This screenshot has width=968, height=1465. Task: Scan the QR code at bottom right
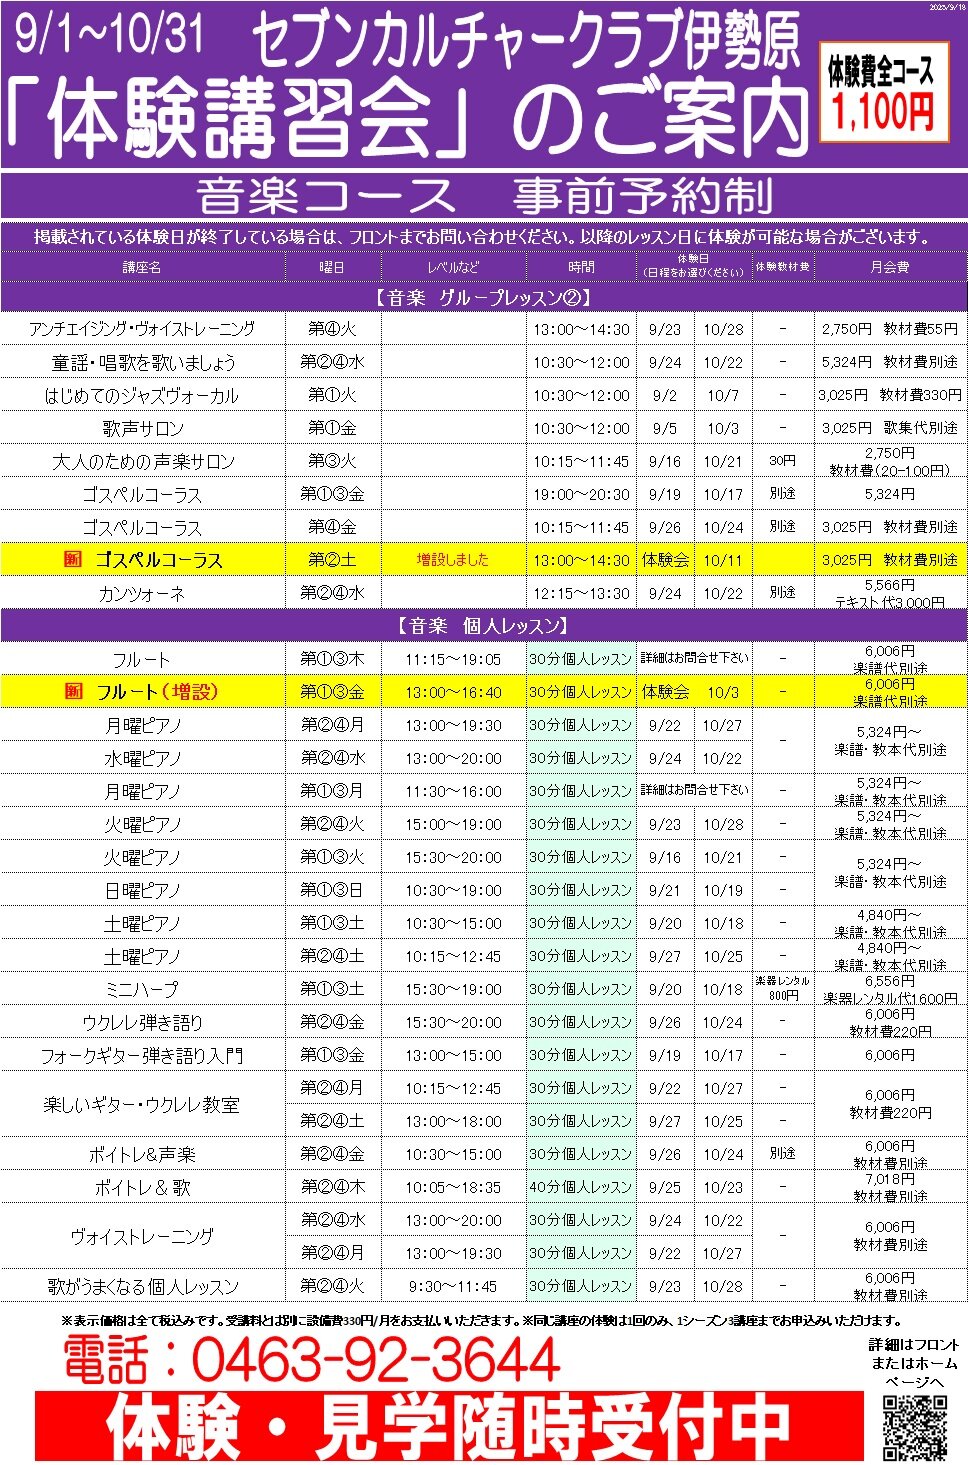point(914,1428)
